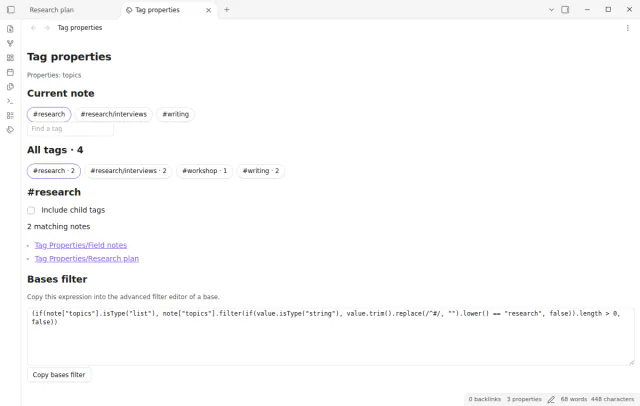Click '68 words' in status bar

click(573, 399)
